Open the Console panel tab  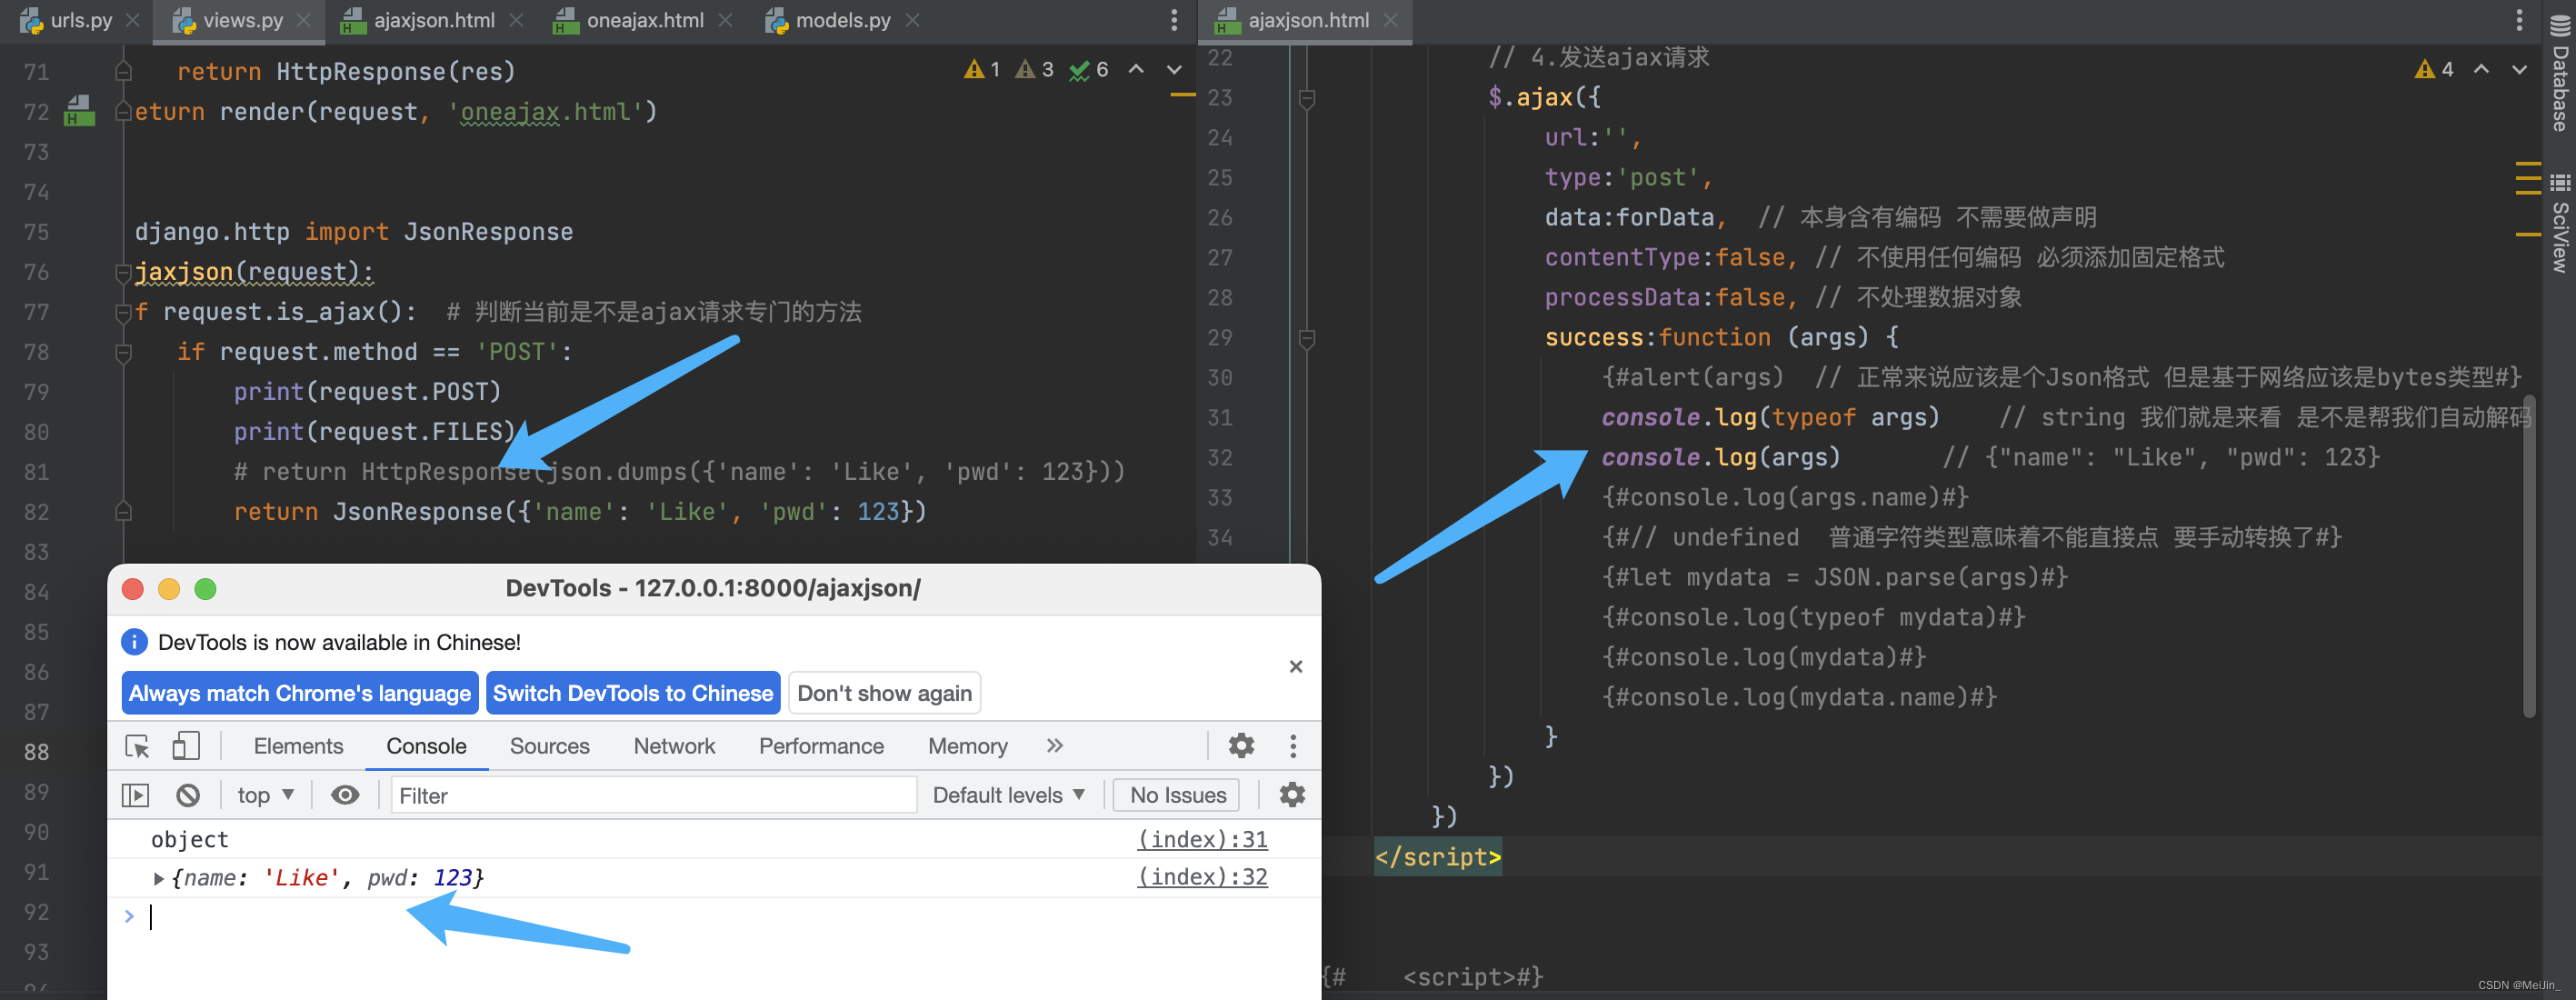427,746
